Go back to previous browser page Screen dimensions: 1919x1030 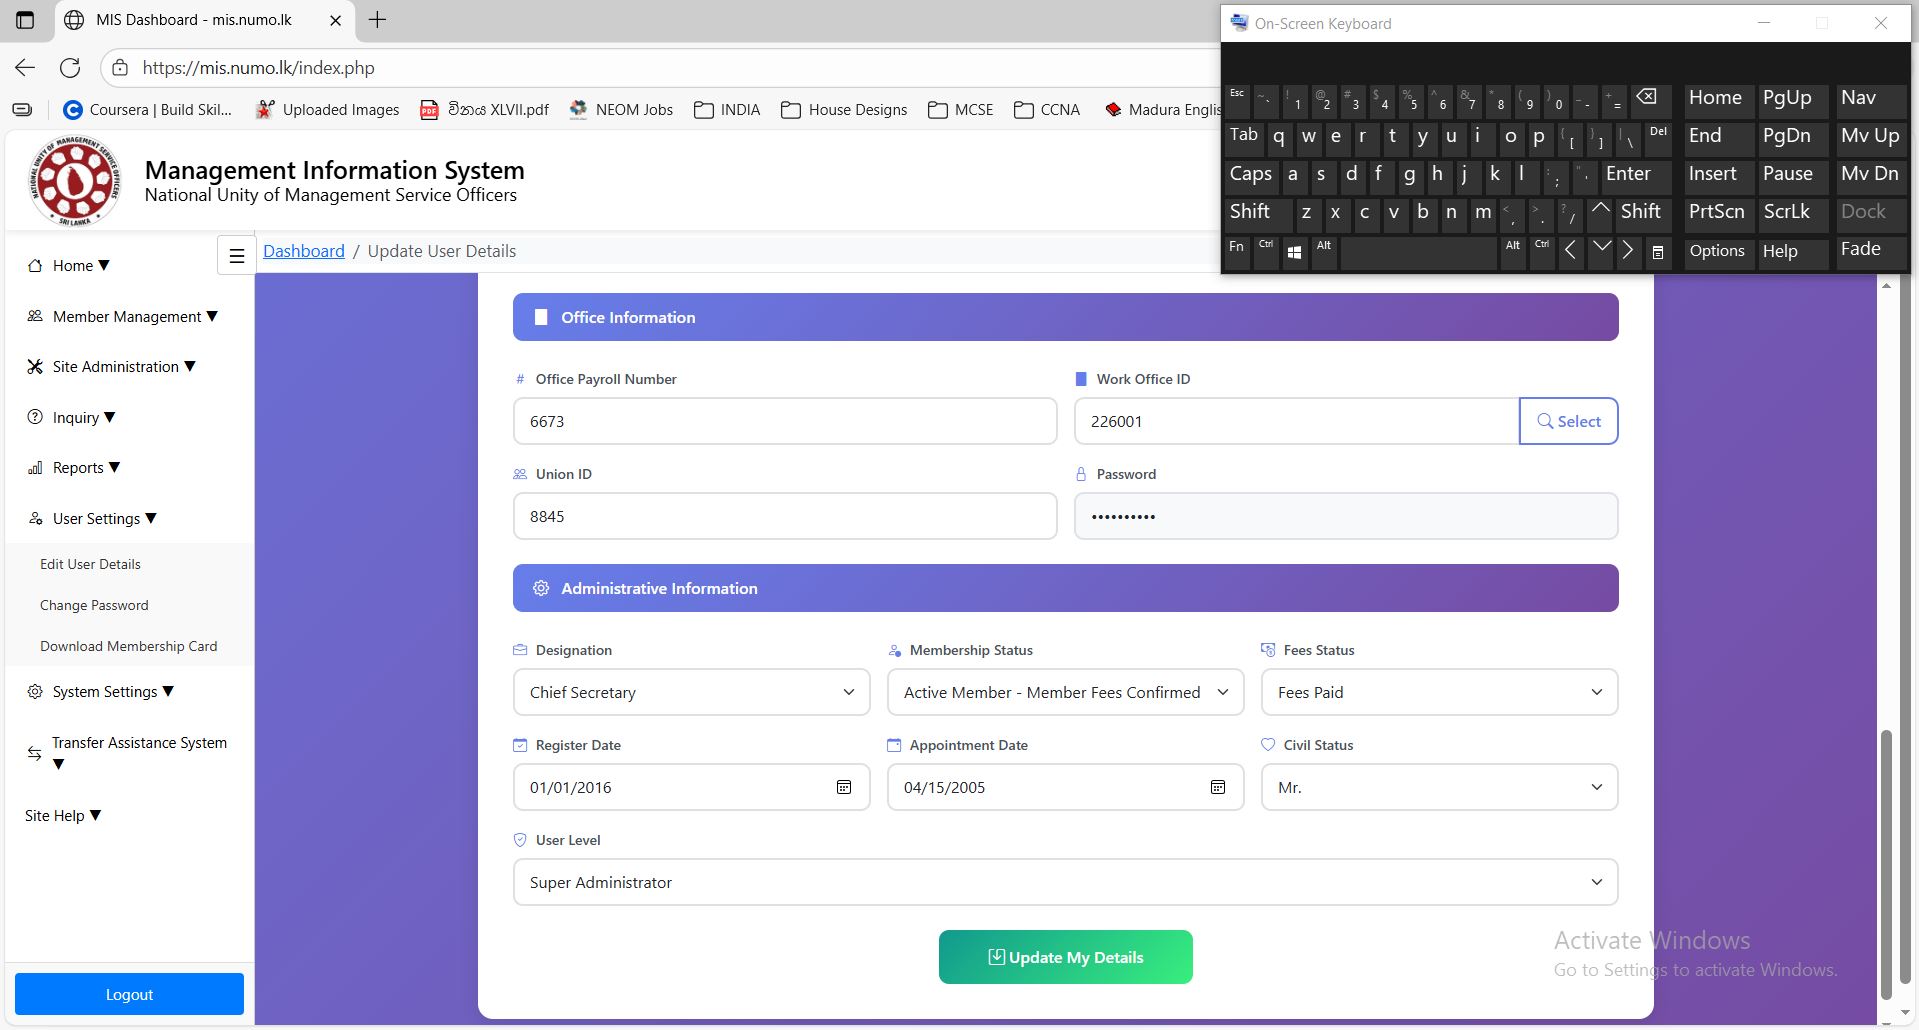pyautogui.click(x=25, y=68)
